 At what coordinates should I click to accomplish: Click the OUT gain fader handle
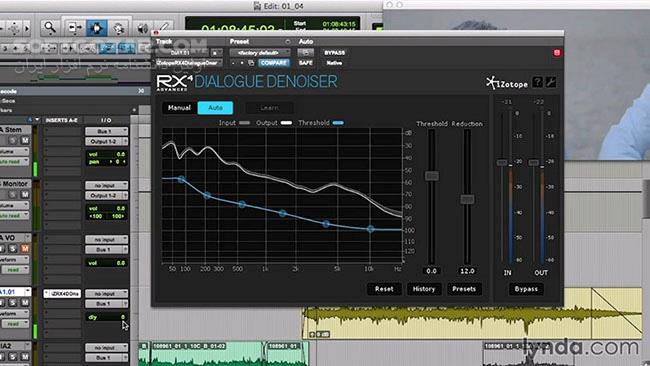534,162
